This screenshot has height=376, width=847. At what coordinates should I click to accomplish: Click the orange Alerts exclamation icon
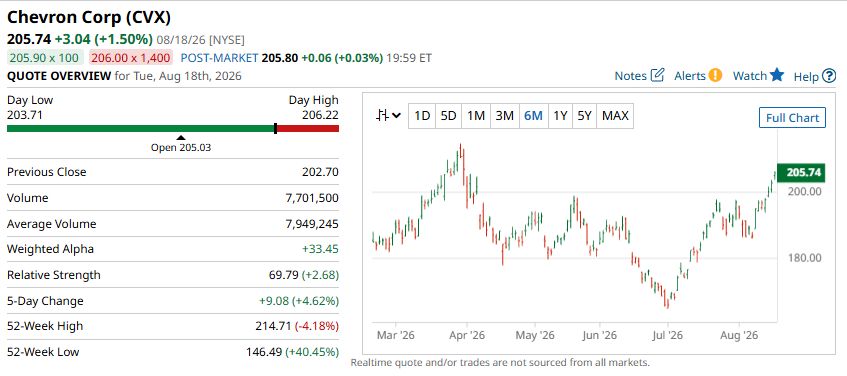click(x=715, y=75)
